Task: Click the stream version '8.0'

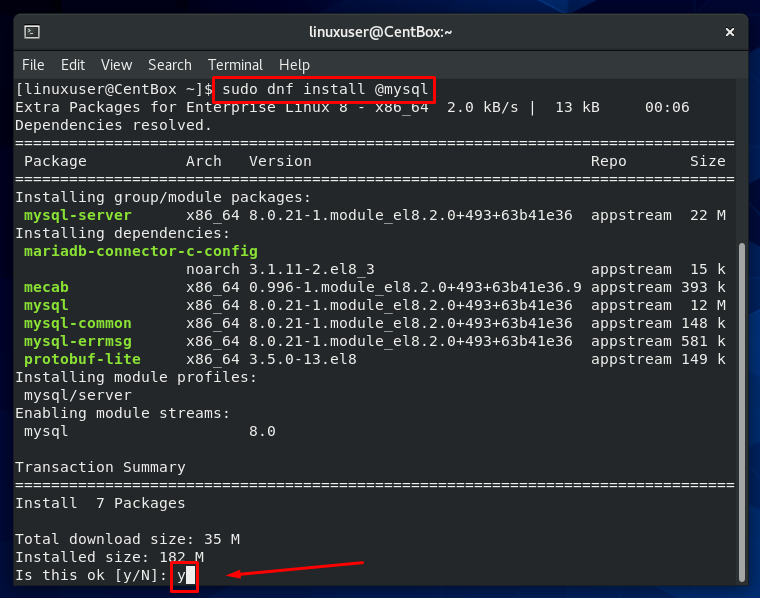Action: (x=262, y=431)
